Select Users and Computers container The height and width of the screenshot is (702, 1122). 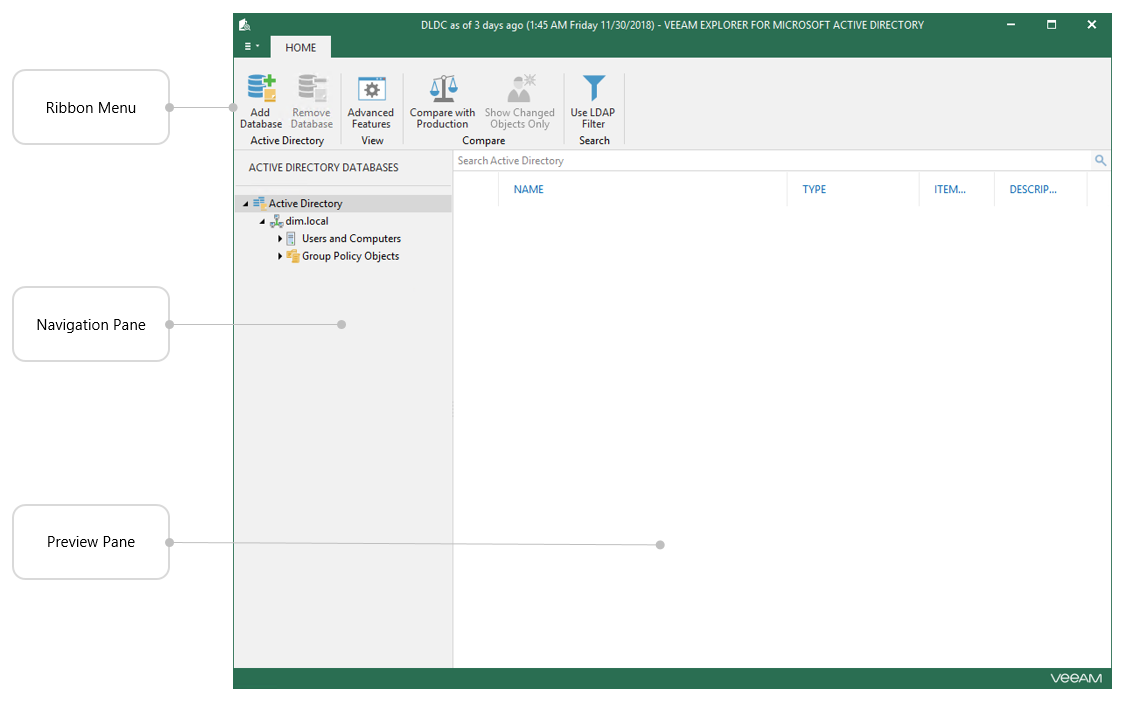point(351,238)
